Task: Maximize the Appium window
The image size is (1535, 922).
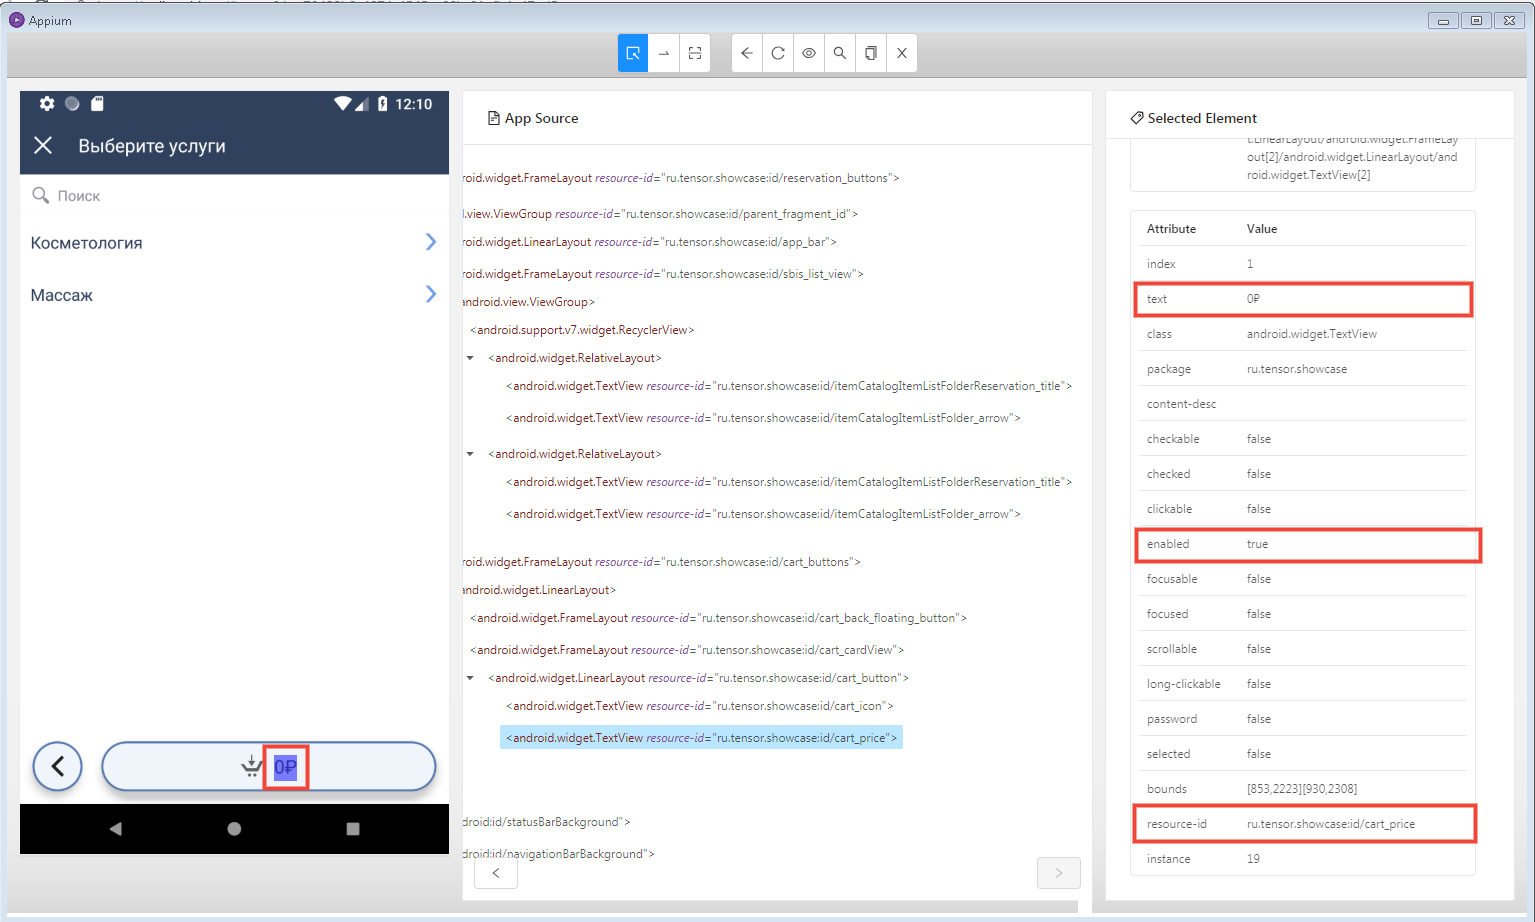Action: pos(1476,20)
